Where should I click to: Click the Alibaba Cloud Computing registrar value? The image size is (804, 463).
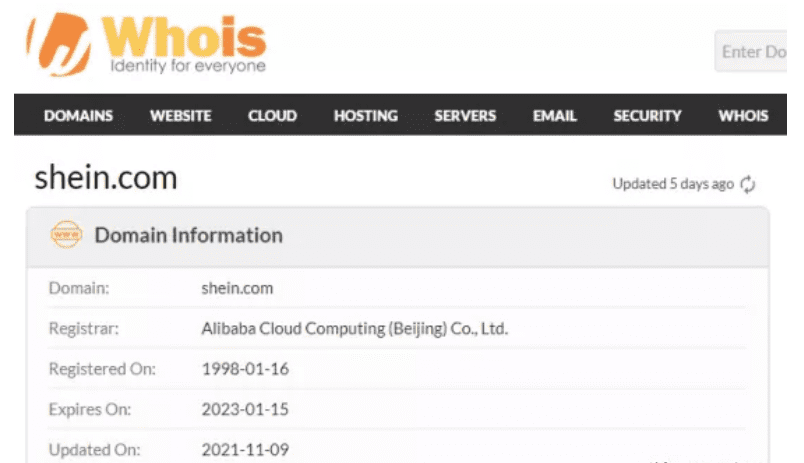point(354,328)
